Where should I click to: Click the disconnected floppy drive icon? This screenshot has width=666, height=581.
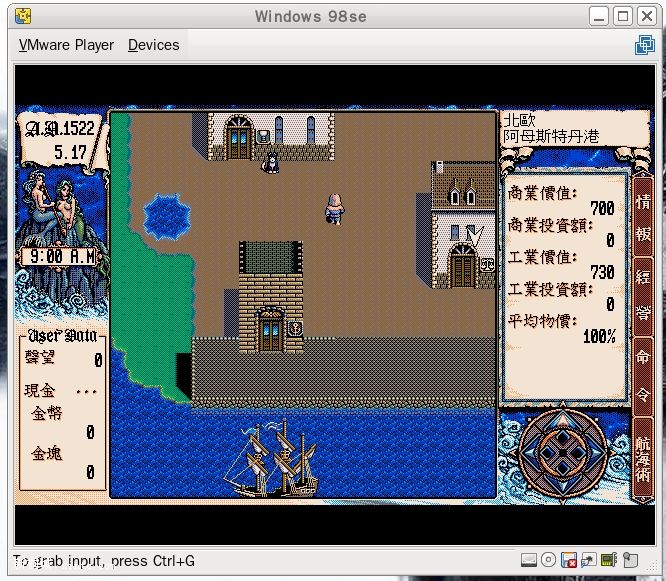tap(569, 560)
